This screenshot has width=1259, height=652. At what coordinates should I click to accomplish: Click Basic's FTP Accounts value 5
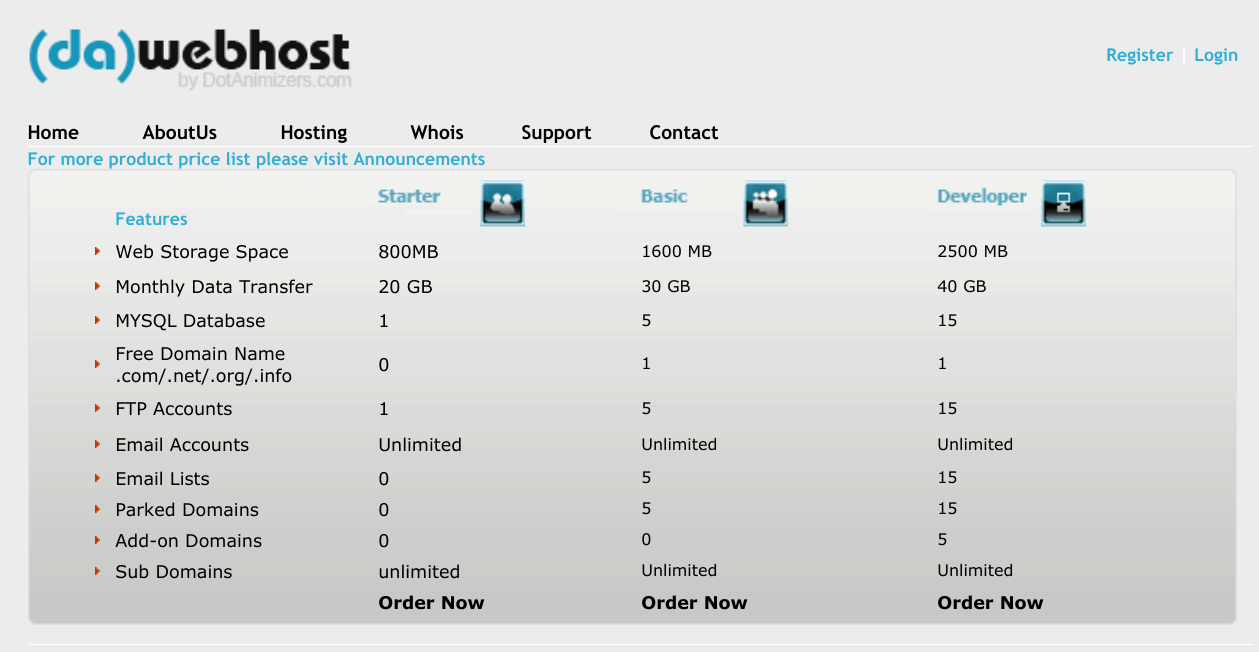pos(646,408)
